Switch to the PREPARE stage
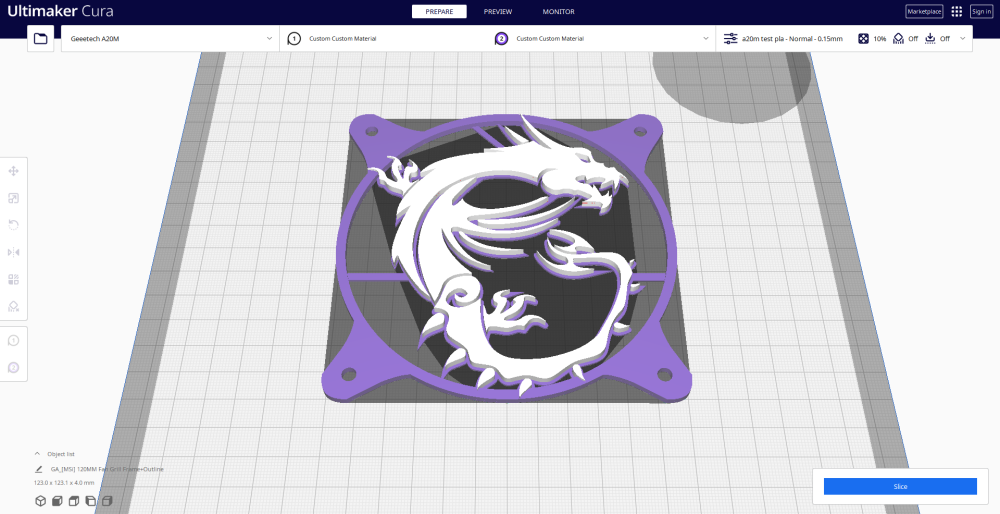The image size is (1000, 514). [439, 11]
